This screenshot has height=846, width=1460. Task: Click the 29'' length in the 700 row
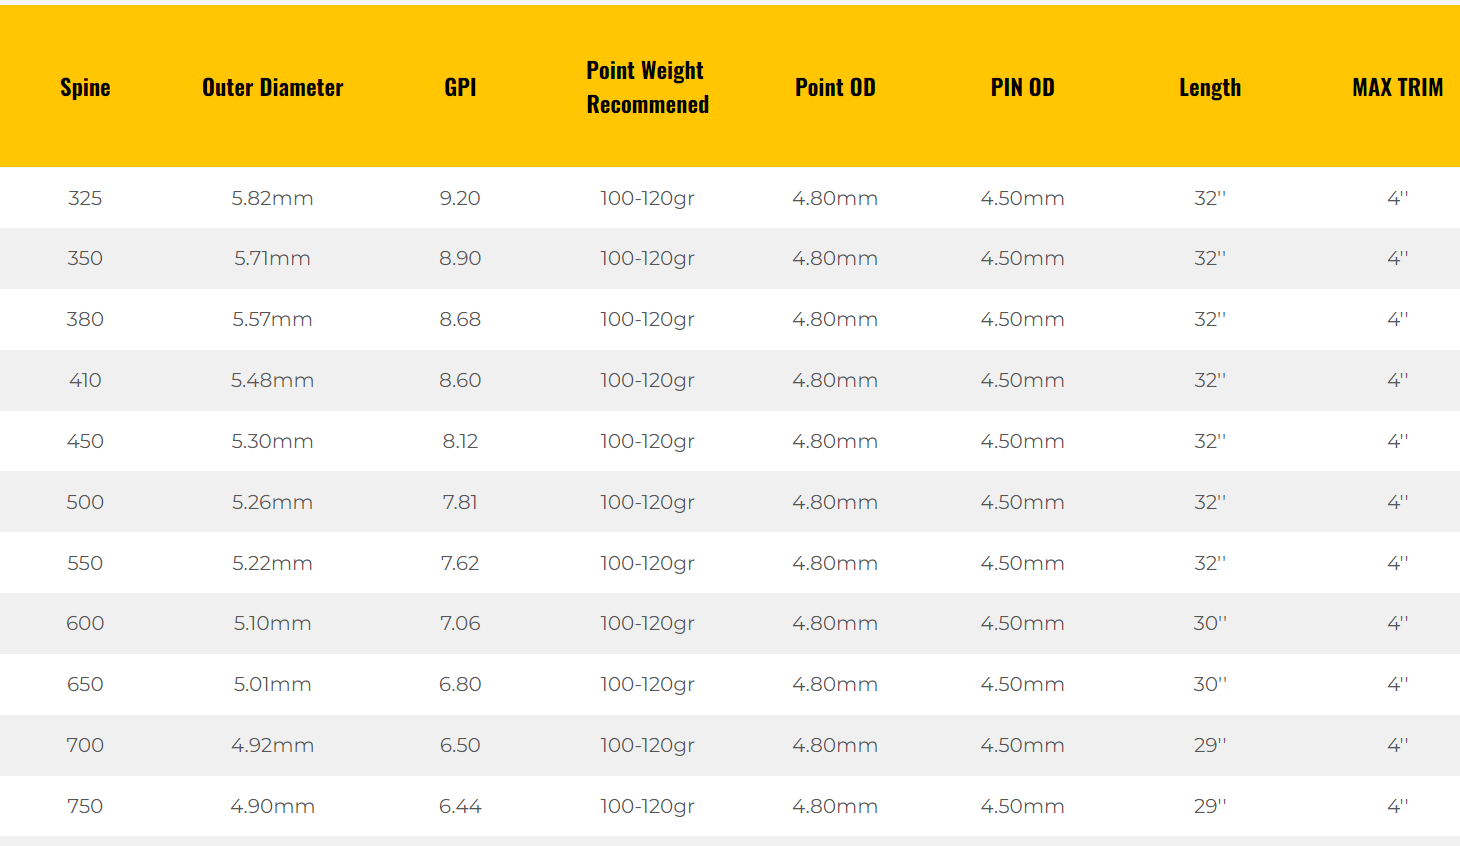click(1210, 746)
